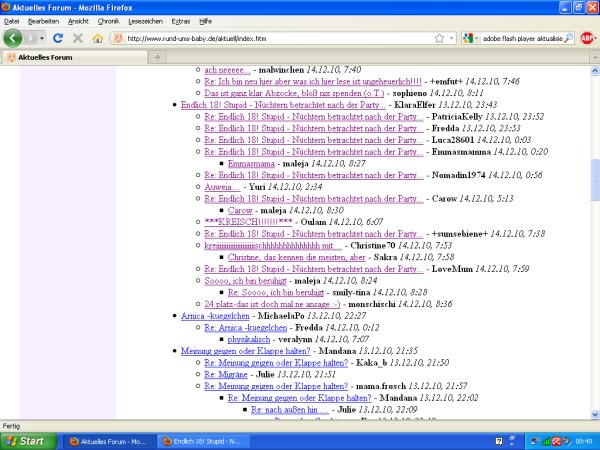The width and height of the screenshot is (600, 450).
Task: Open the '***KREISCH!!!!!!!***' link
Action: tap(248, 222)
